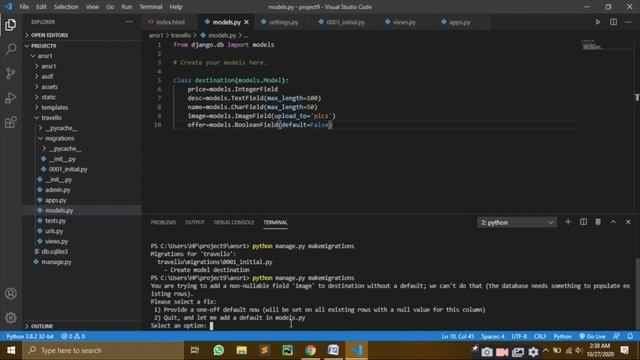Kill the terminal with trash icon

pos(598,222)
